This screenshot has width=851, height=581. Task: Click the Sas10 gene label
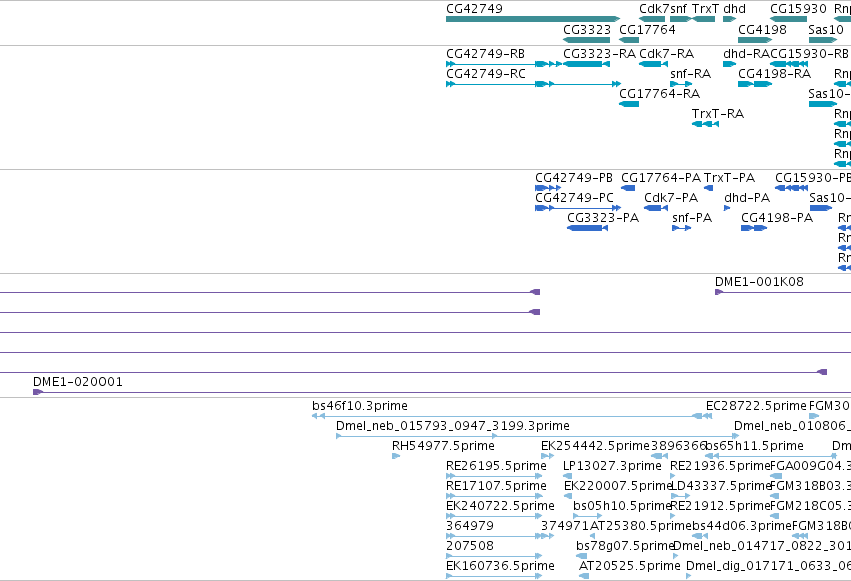pos(825,30)
